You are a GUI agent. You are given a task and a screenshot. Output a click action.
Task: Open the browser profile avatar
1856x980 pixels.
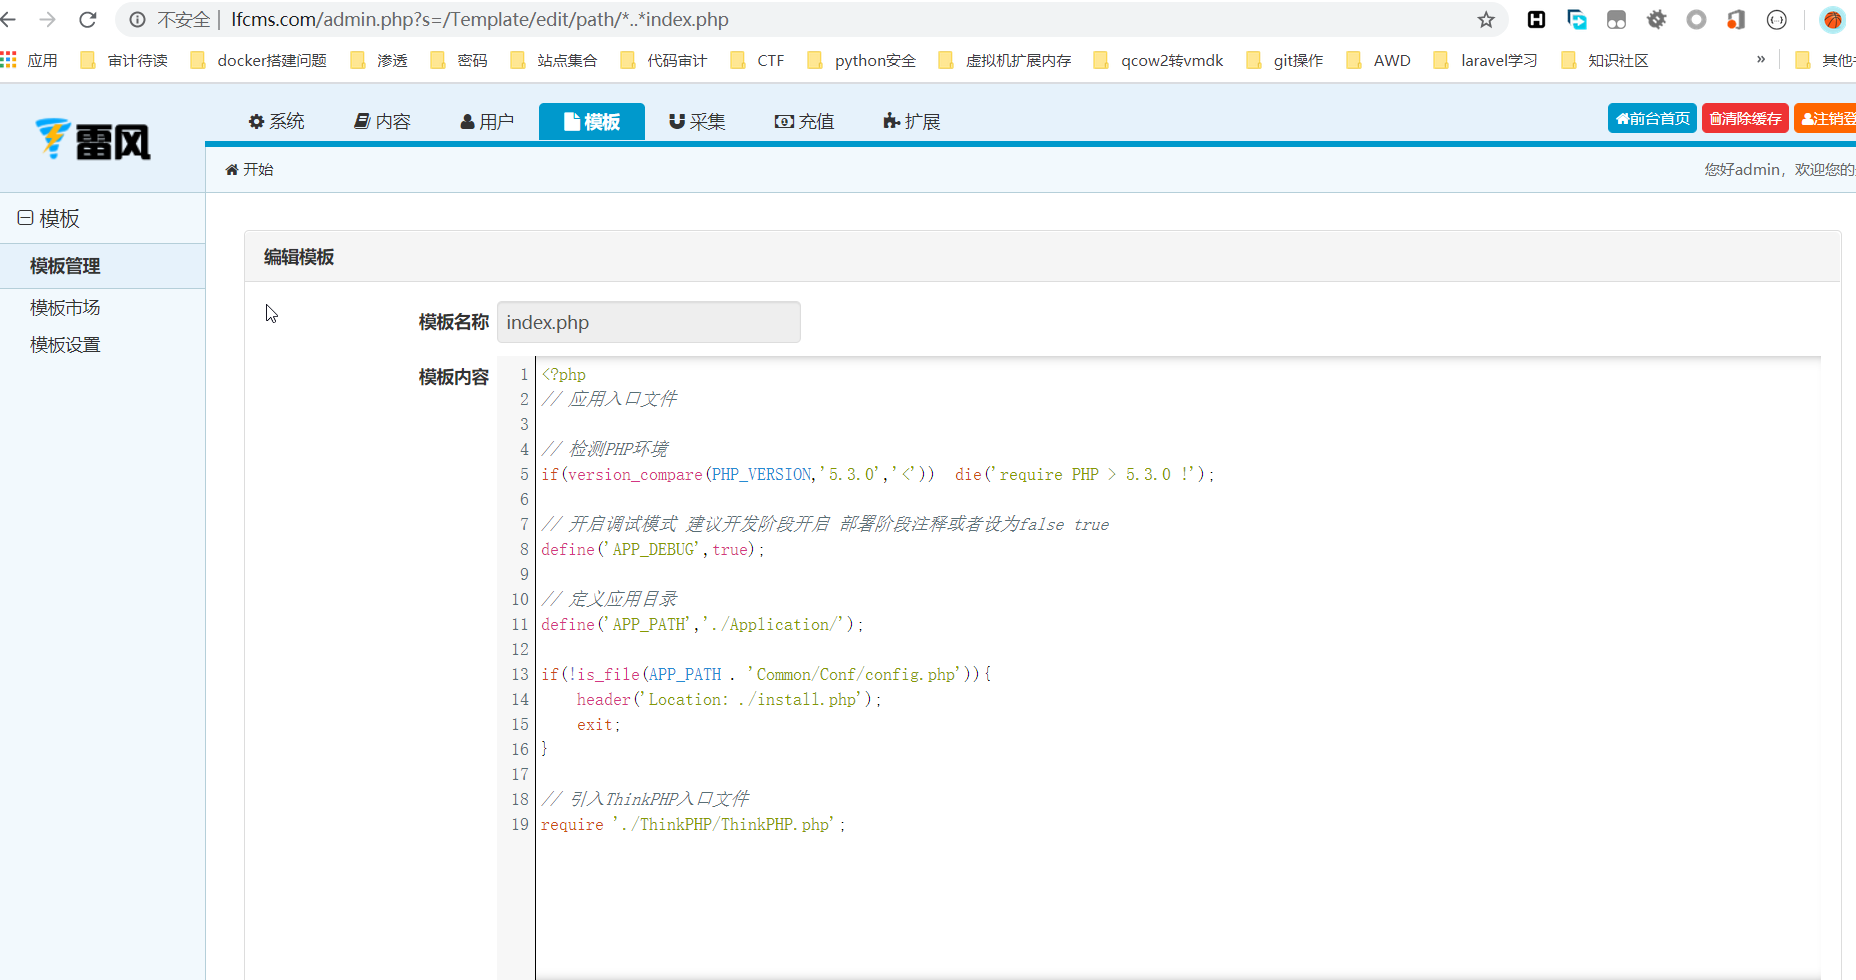pyautogui.click(x=1832, y=20)
